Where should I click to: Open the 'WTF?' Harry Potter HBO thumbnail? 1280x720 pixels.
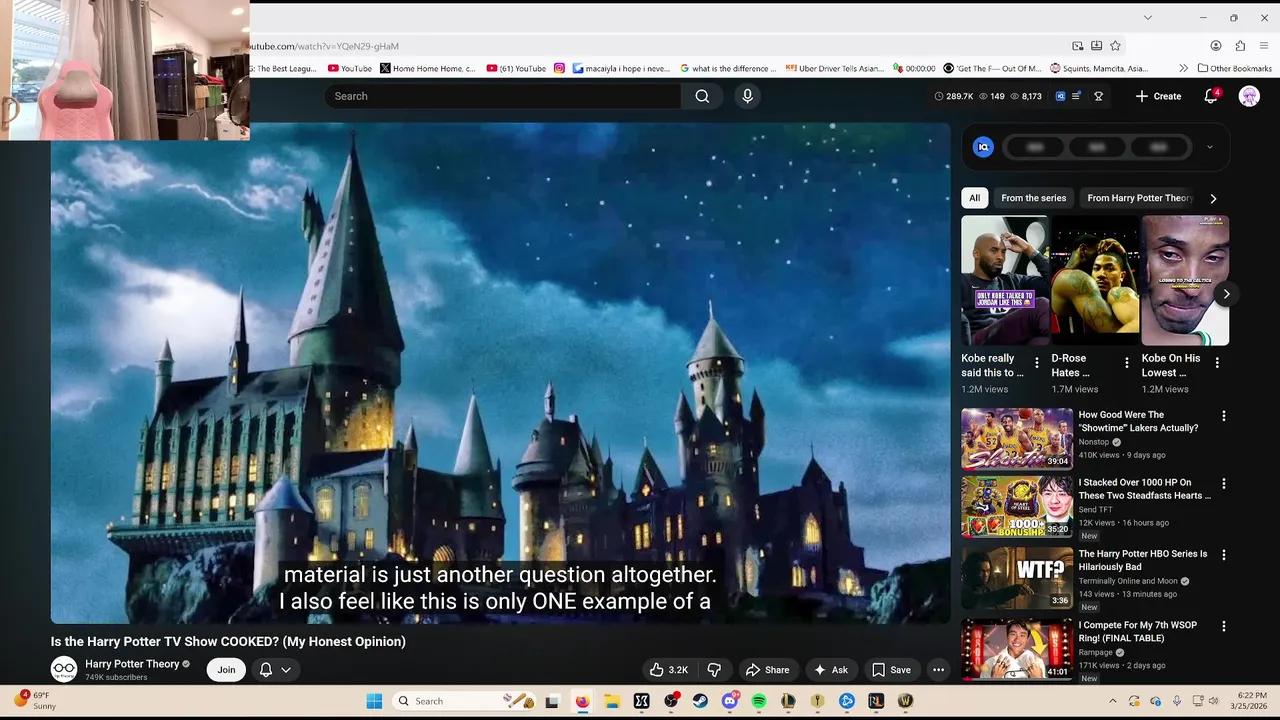point(1017,577)
